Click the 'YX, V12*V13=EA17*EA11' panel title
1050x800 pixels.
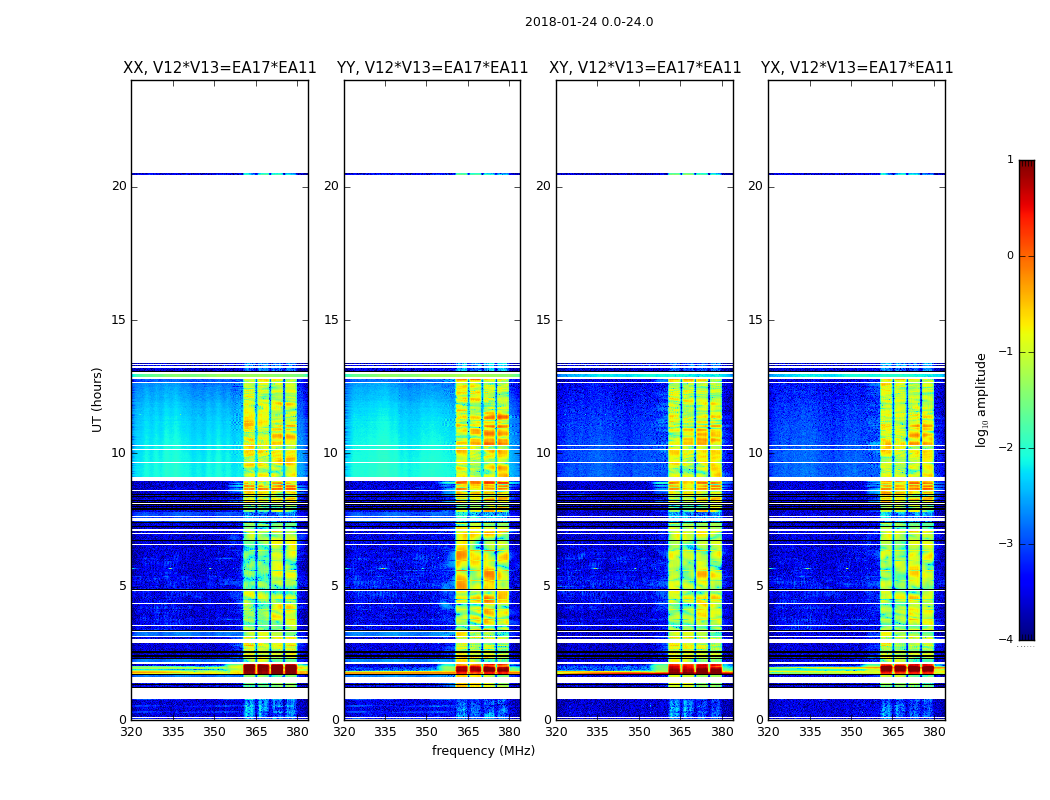[x=857, y=68]
